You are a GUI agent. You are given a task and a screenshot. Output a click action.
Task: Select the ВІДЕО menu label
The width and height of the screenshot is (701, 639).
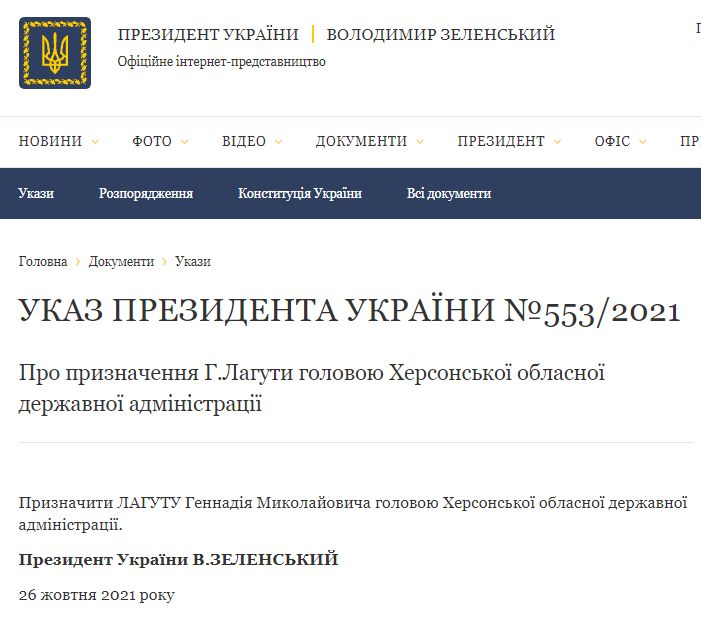click(x=244, y=142)
